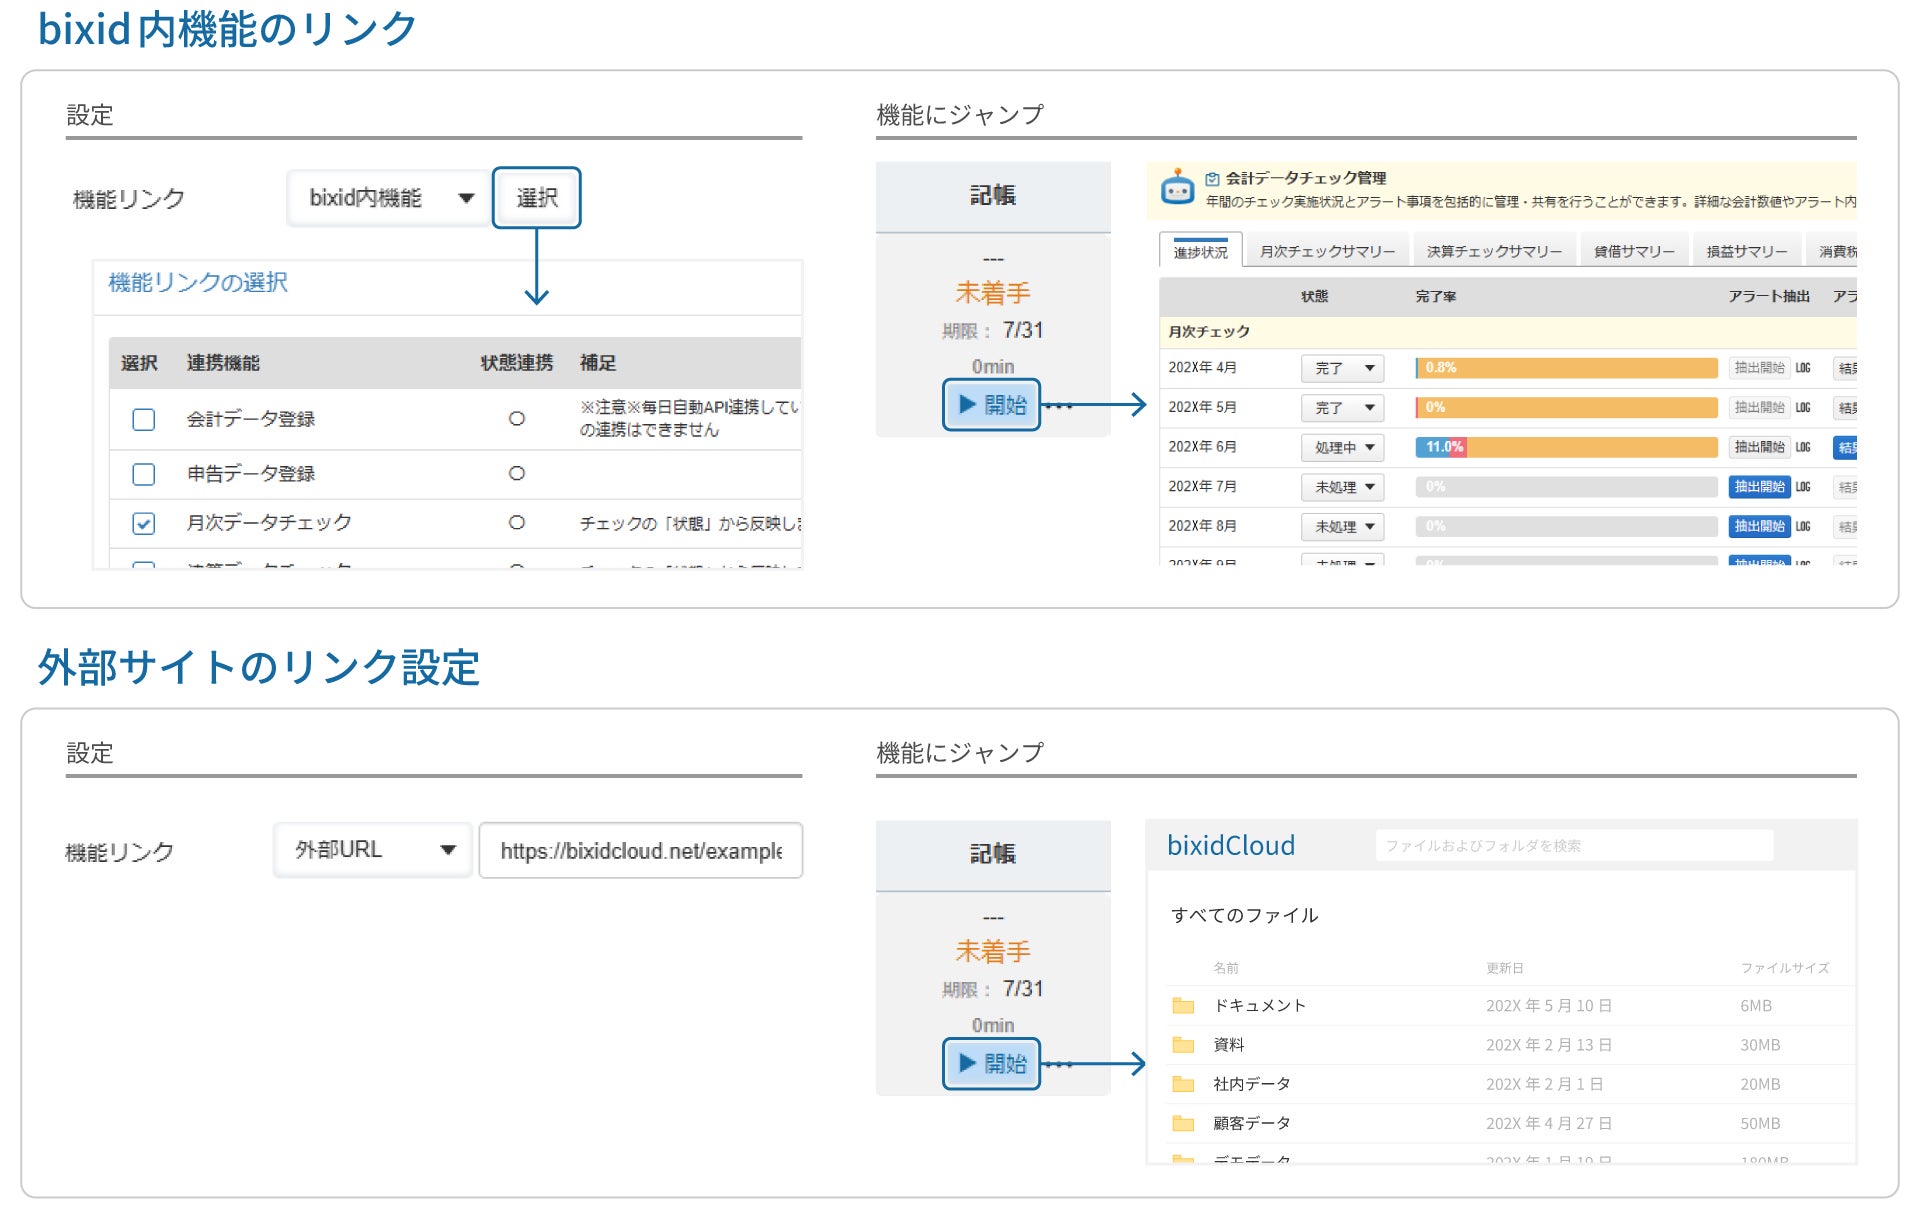Change 202X年 6月 status 処理中 dropdown
This screenshot has height=1209, width=1920.
coord(1343,447)
